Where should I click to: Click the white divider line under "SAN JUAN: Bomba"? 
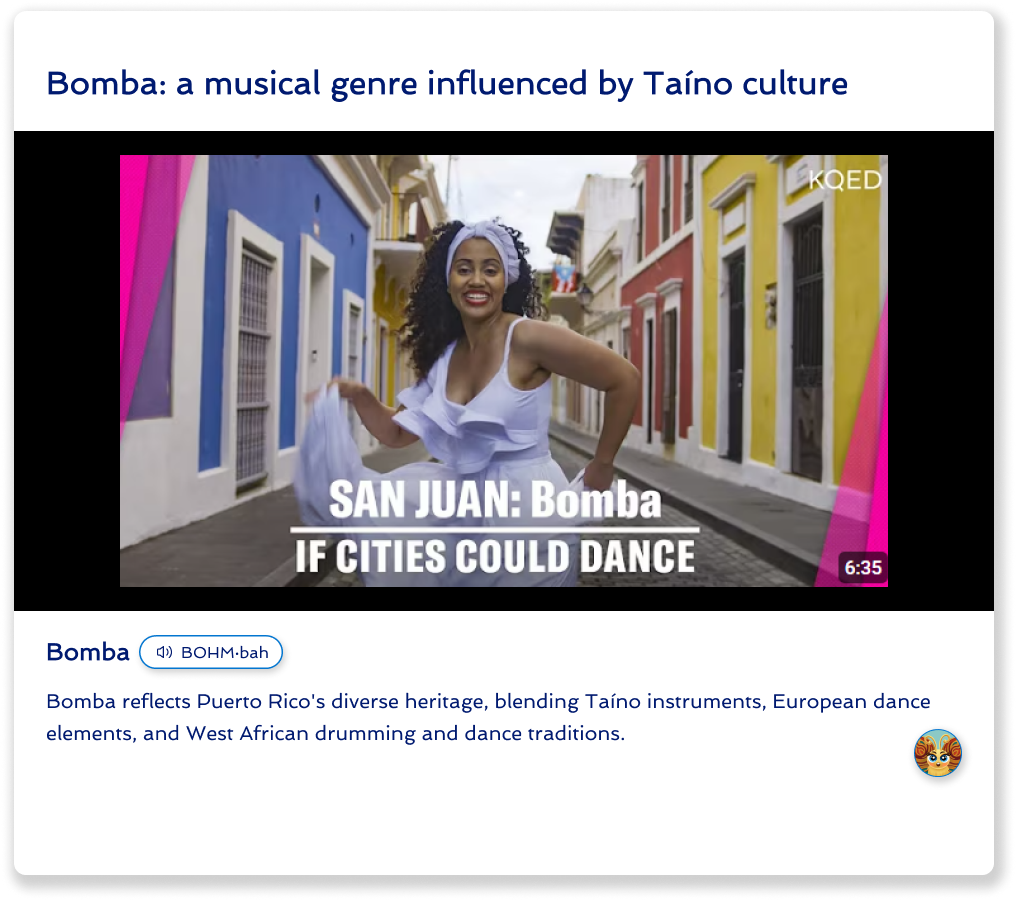tap(495, 530)
